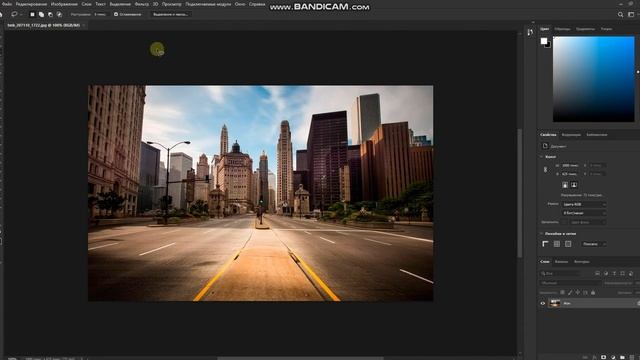640x360 pixels.
Task: Switch to the Свойства tab
Action: 548,135
